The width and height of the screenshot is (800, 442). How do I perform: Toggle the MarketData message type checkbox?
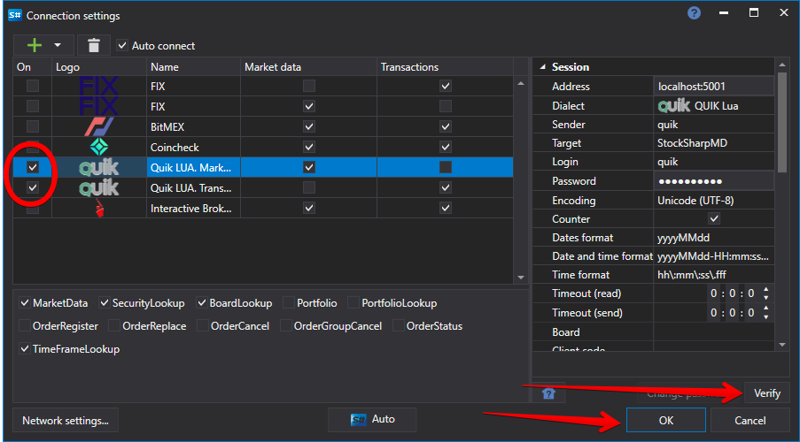(x=24, y=303)
